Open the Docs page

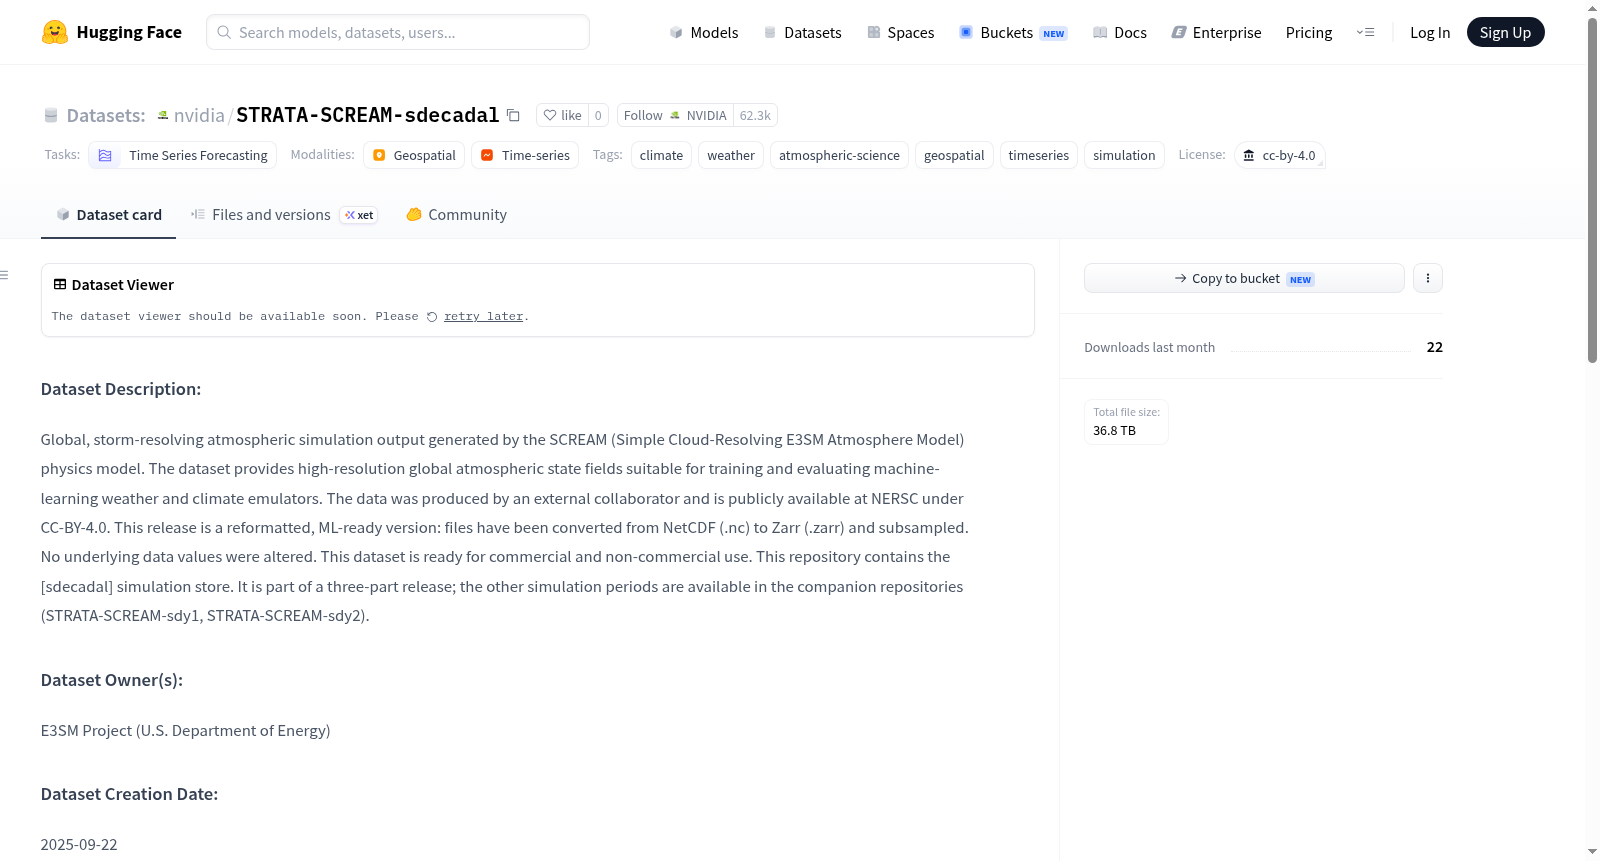[x=1119, y=32]
